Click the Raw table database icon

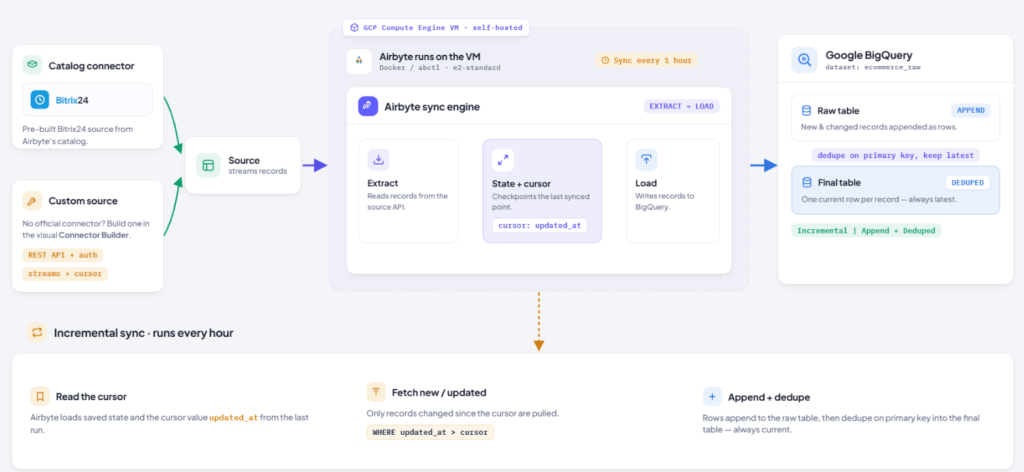pos(806,110)
